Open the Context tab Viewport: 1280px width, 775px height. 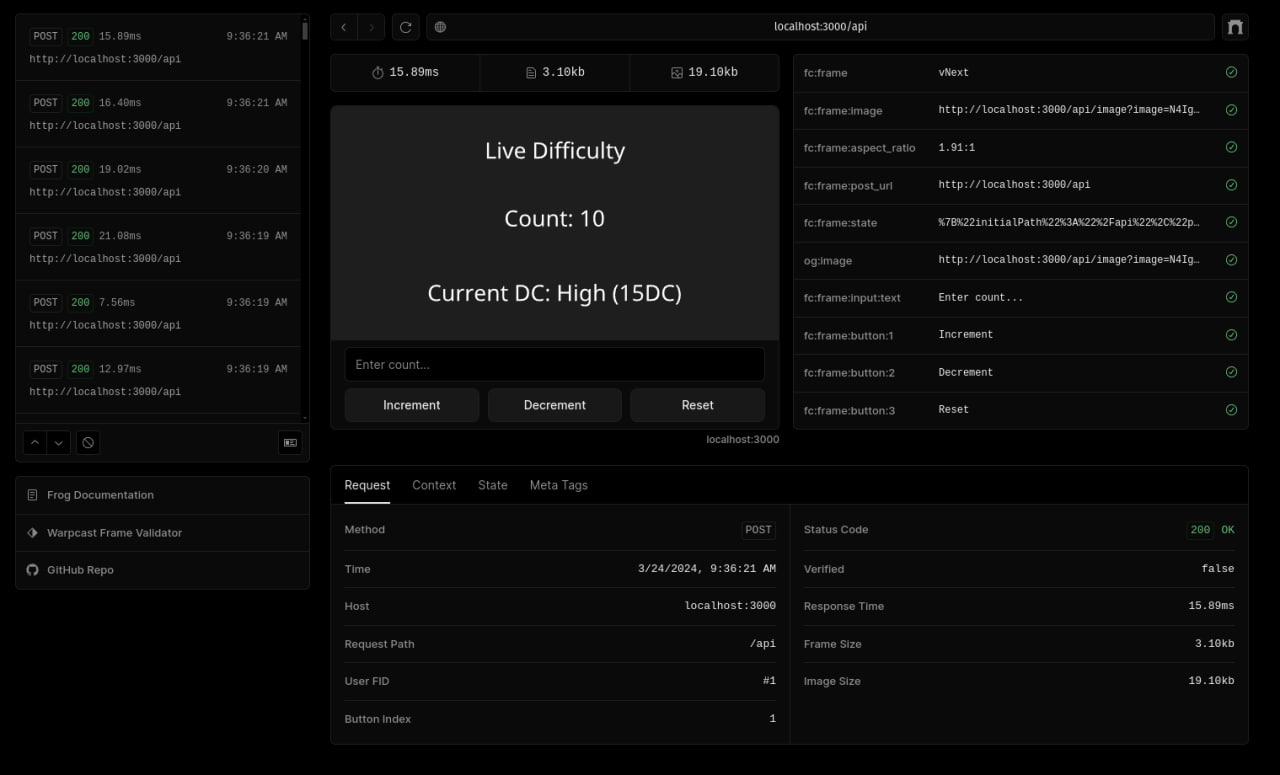click(434, 485)
